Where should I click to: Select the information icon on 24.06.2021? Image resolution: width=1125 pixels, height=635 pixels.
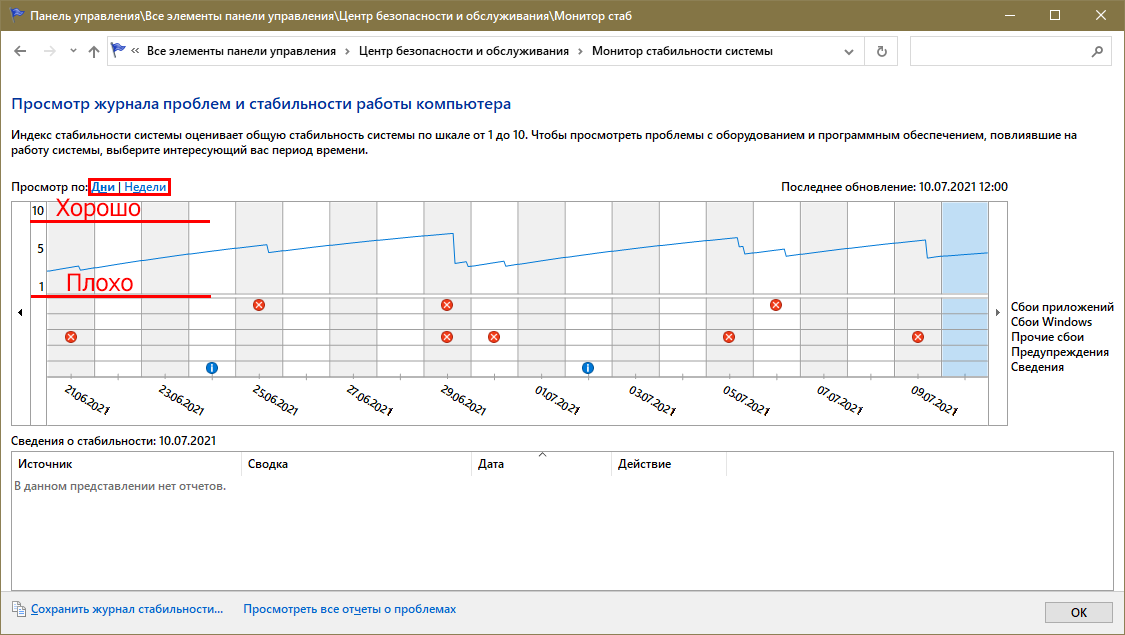(x=211, y=368)
